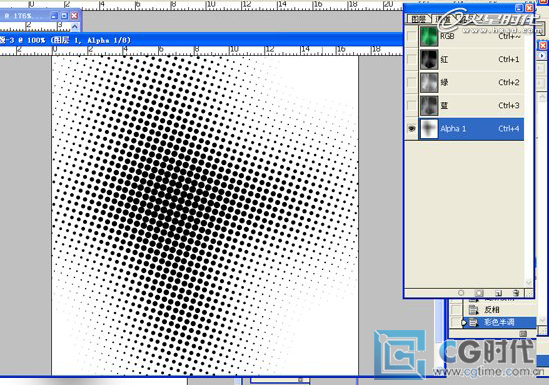Load channel as selection icon in Channels panel
The height and width of the screenshot is (385, 549).
click(x=461, y=293)
